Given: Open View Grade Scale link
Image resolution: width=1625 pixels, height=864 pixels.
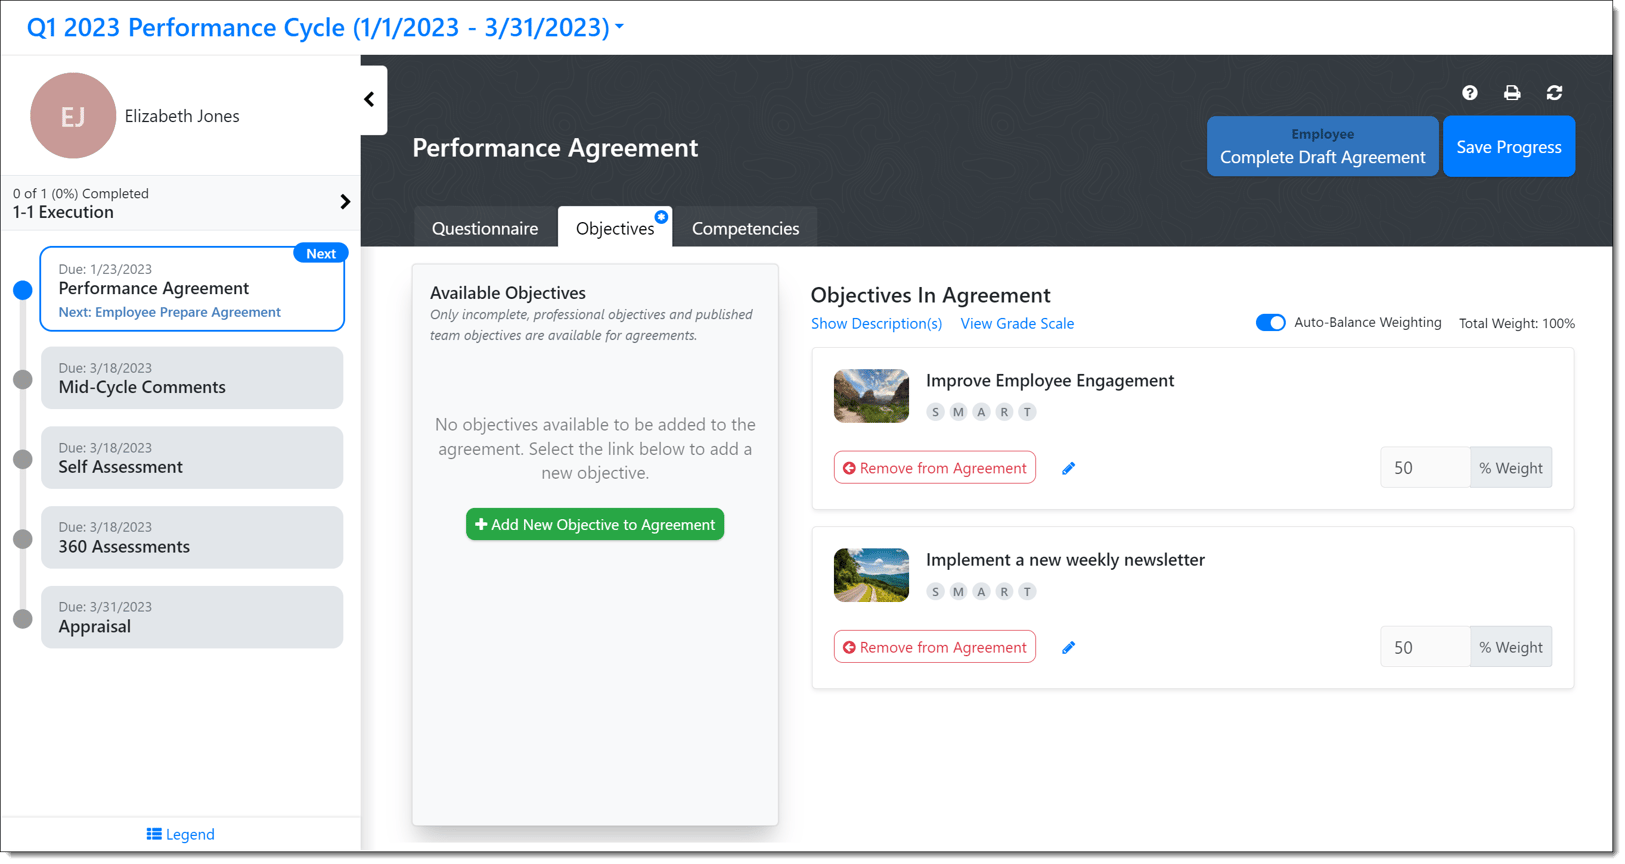Looking at the screenshot, I should click(x=1017, y=324).
